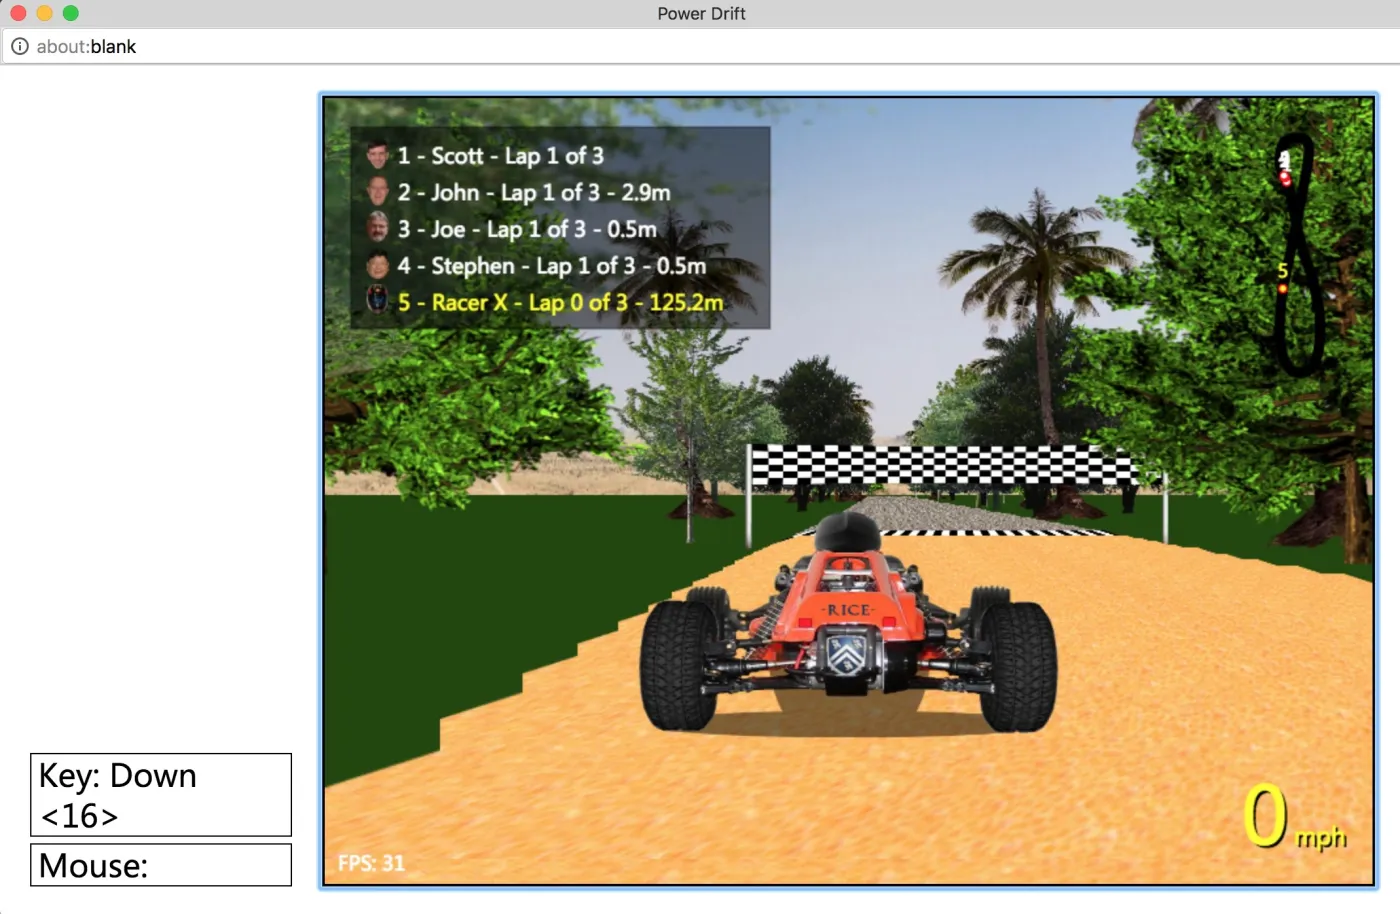Image resolution: width=1400 pixels, height=914 pixels.
Task: Click the red RICE race car
Action: (847, 625)
